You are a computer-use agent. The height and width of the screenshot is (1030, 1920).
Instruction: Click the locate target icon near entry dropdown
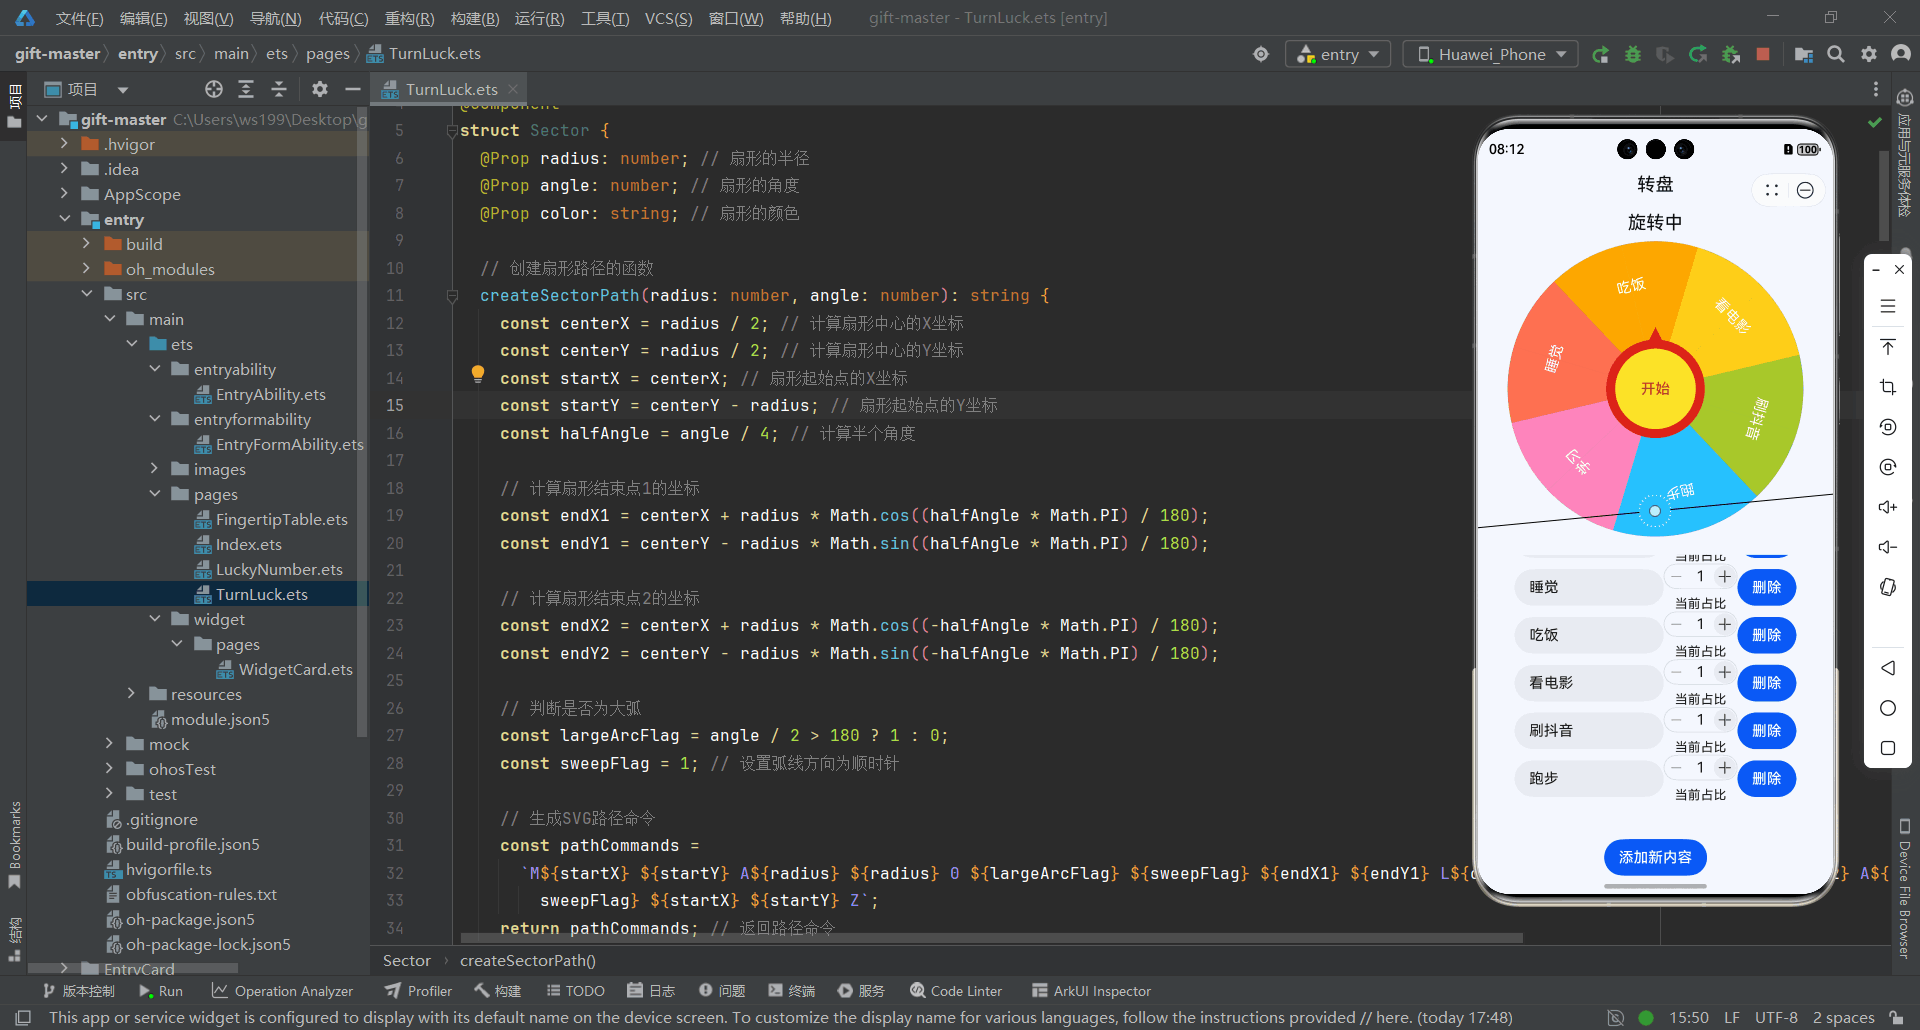1261,55
